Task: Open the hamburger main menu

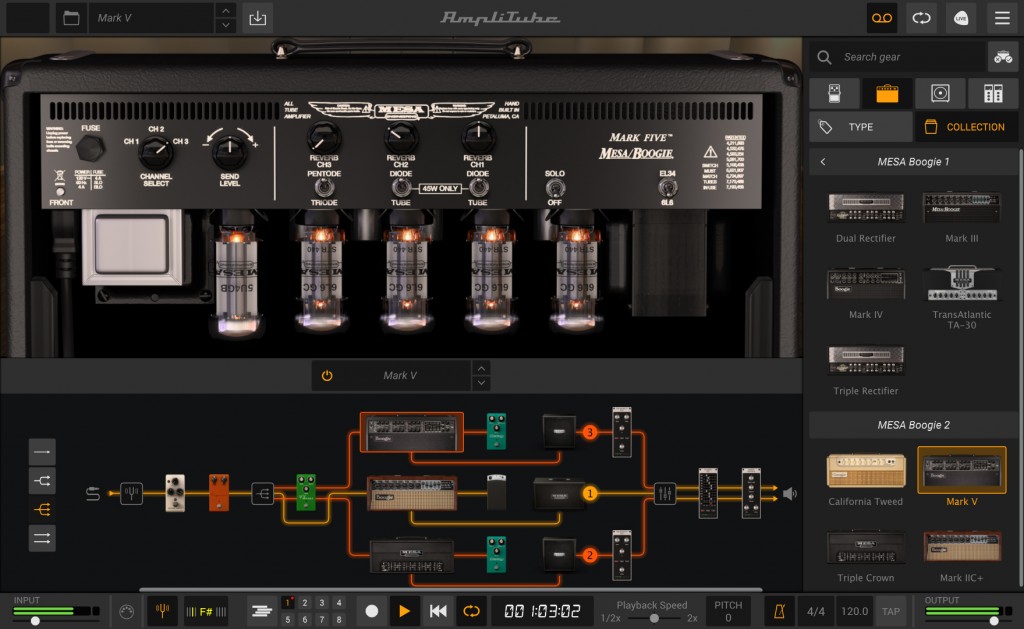Action: [x=1002, y=18]
